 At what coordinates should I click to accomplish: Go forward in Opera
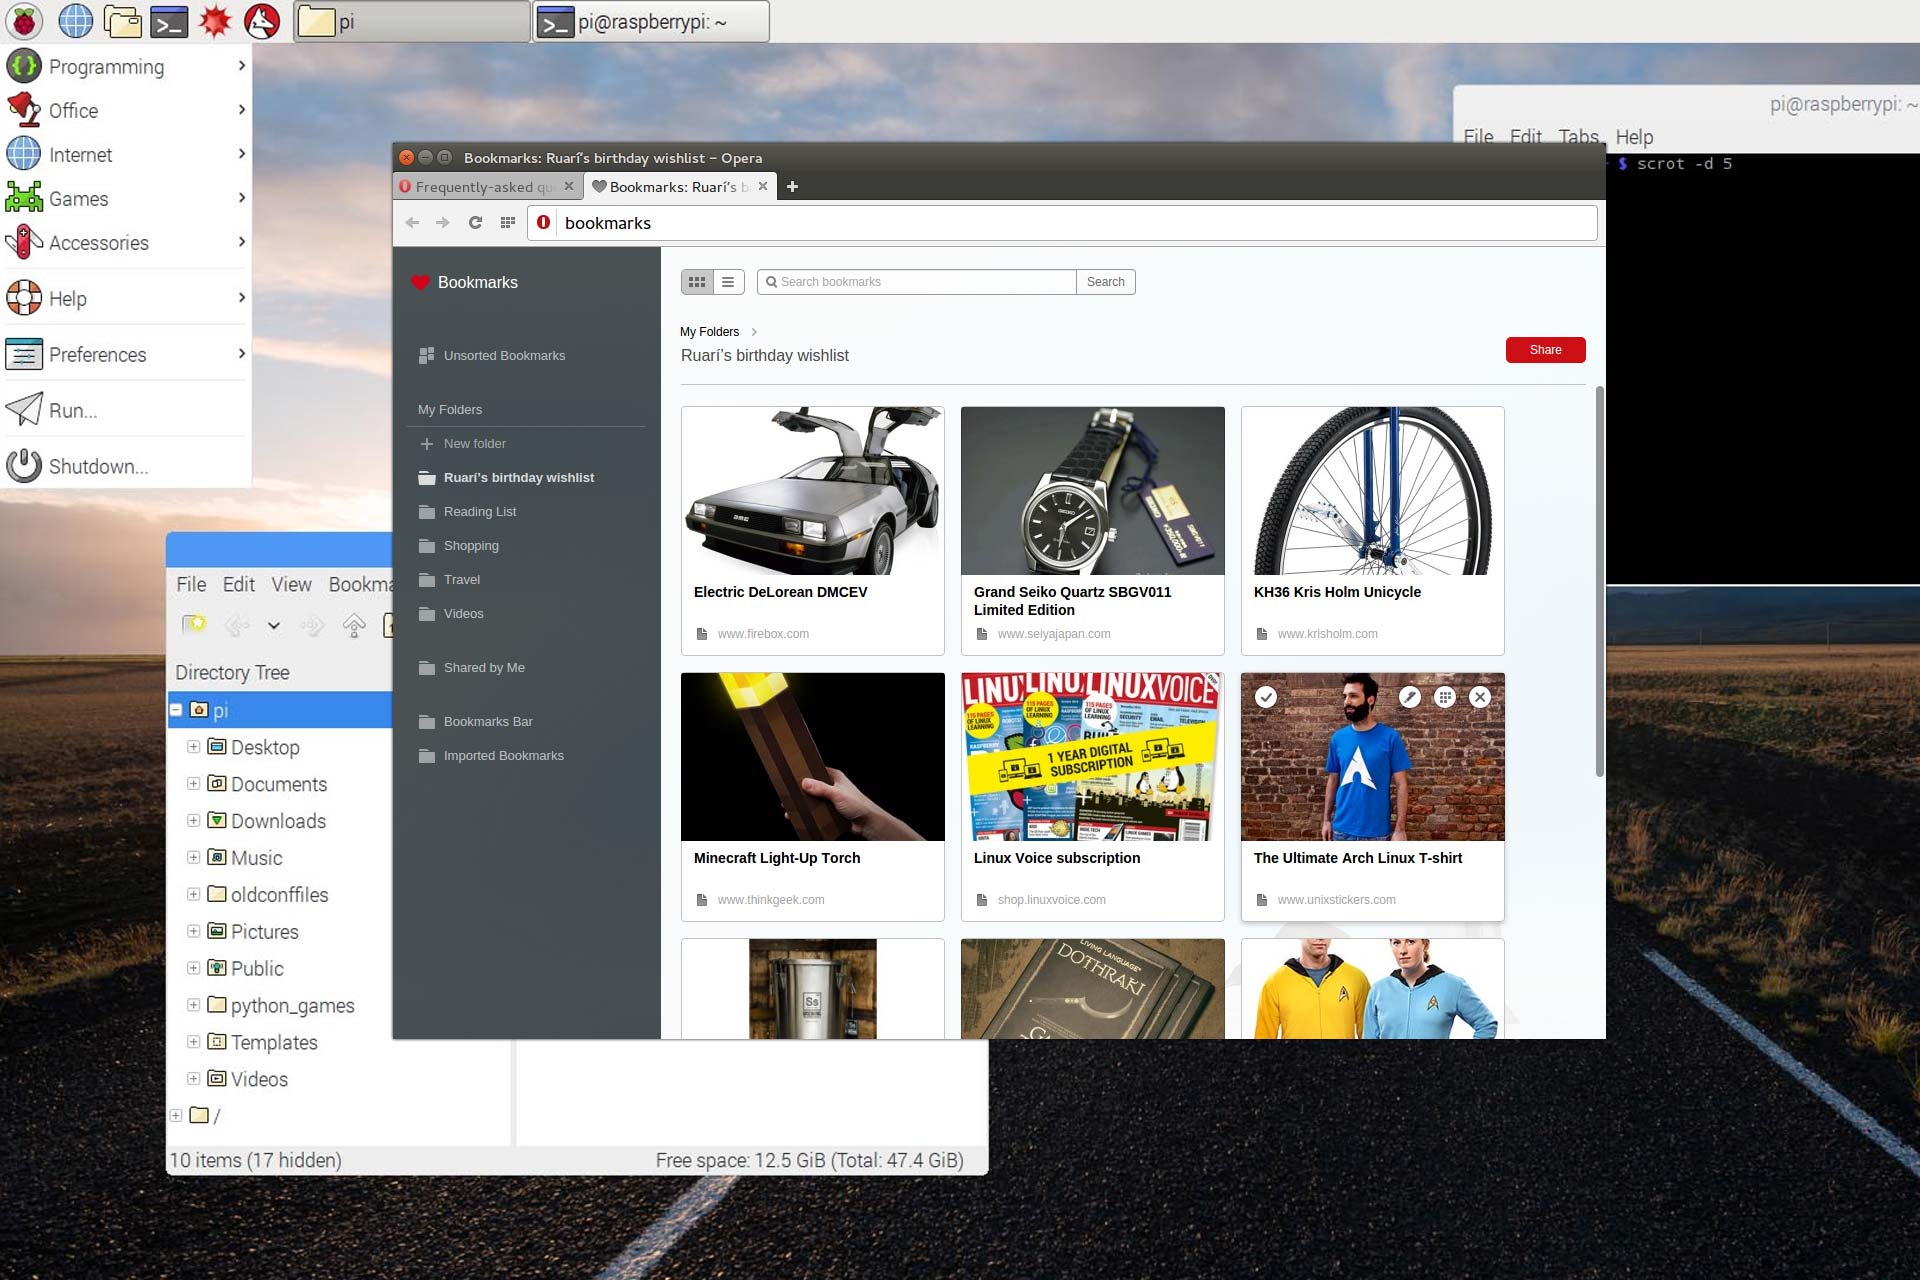tap(443, 223)
